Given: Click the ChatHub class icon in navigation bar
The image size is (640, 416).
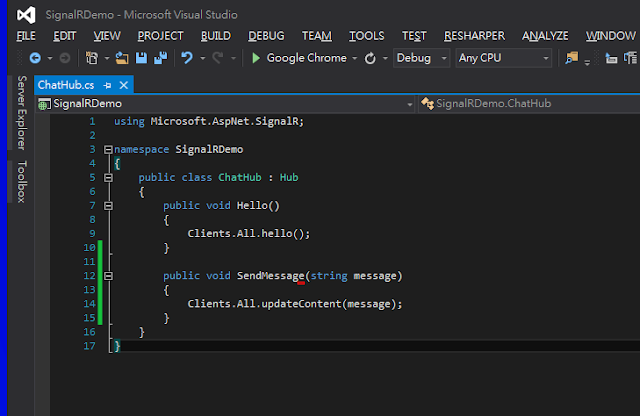Looking at the screenshot, I should (427, 103).
